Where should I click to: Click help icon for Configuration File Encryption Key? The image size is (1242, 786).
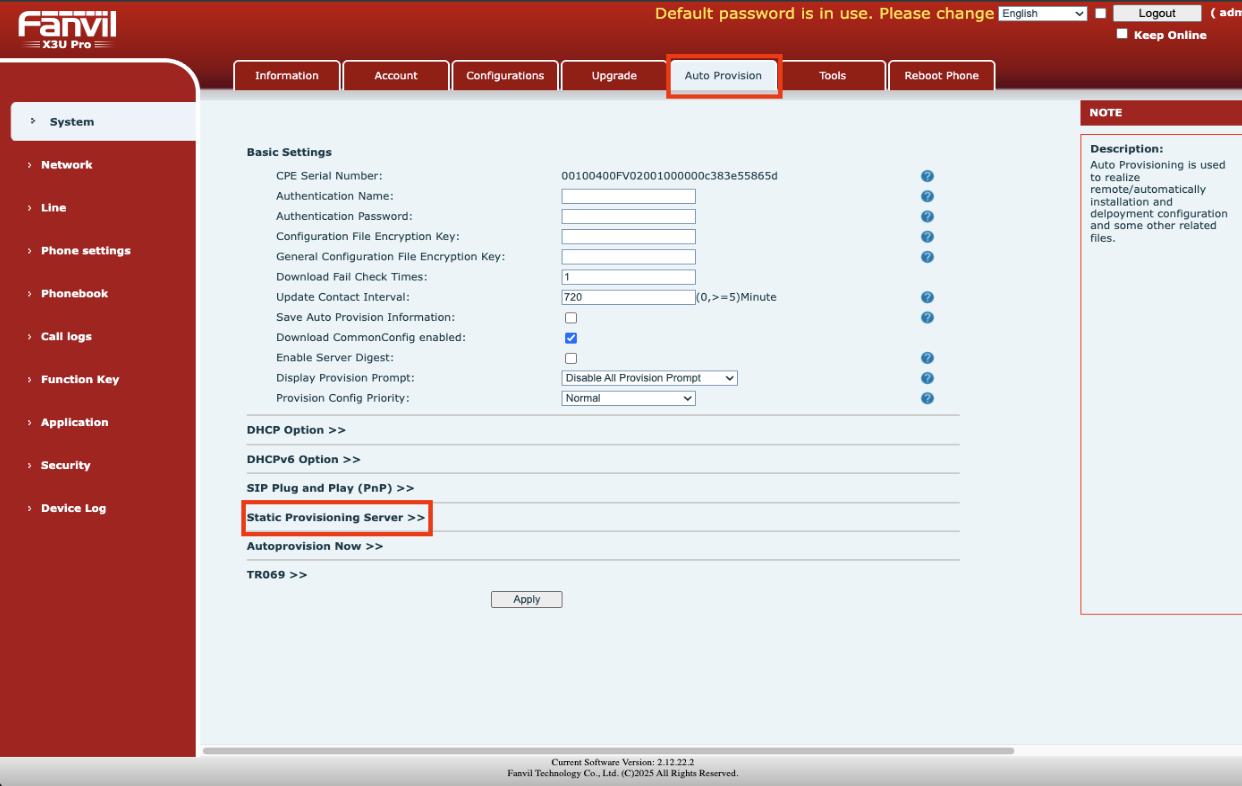pyautogui.click(x=927, y=237)
